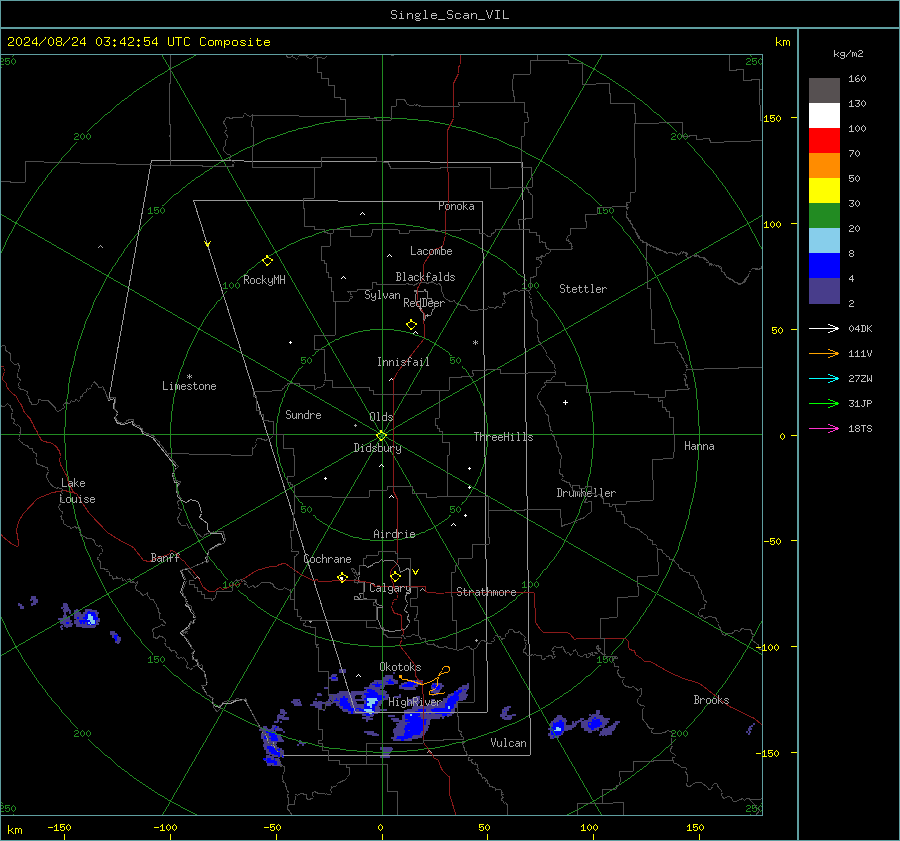Click the Calgary city label
Image resolution: width=900 pixels, height=841 pixels.
(x=390, y=588)
